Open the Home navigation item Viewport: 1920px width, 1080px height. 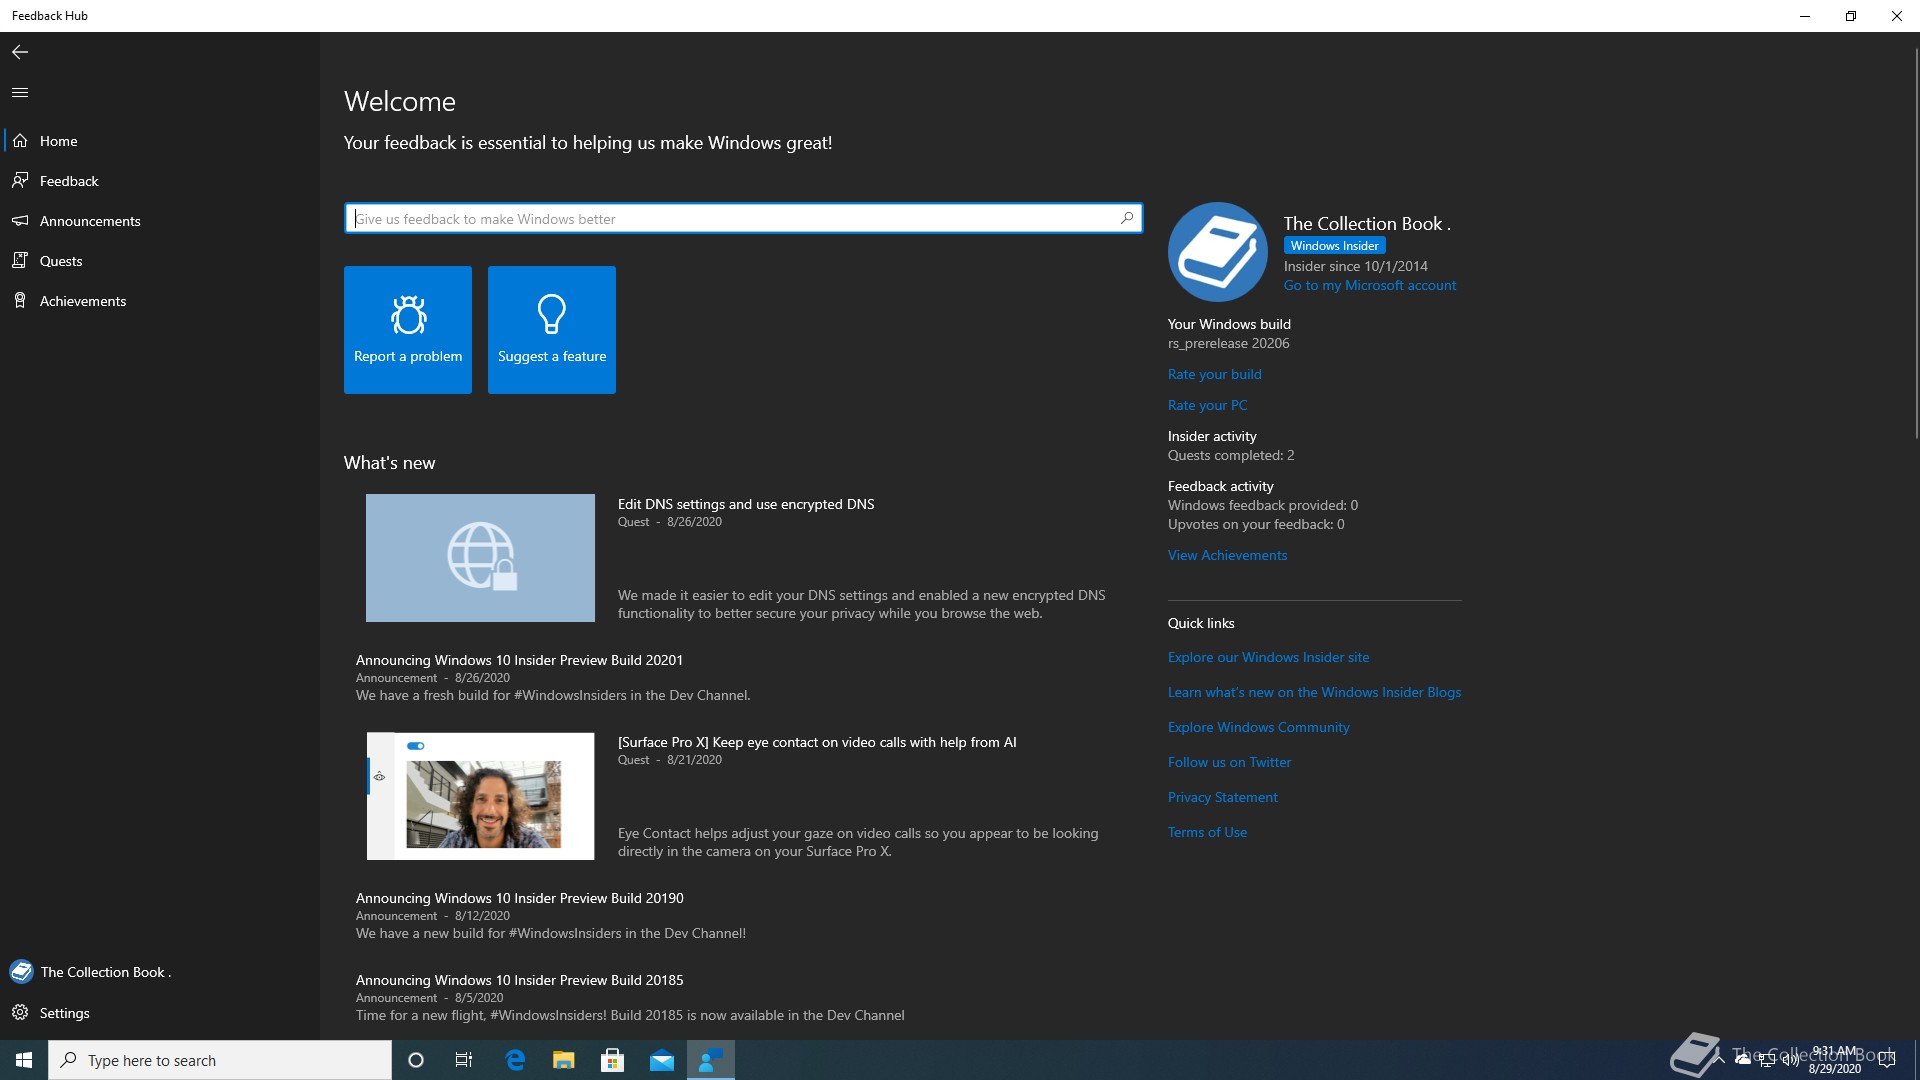pyautogui.click(x=160, y=141)
